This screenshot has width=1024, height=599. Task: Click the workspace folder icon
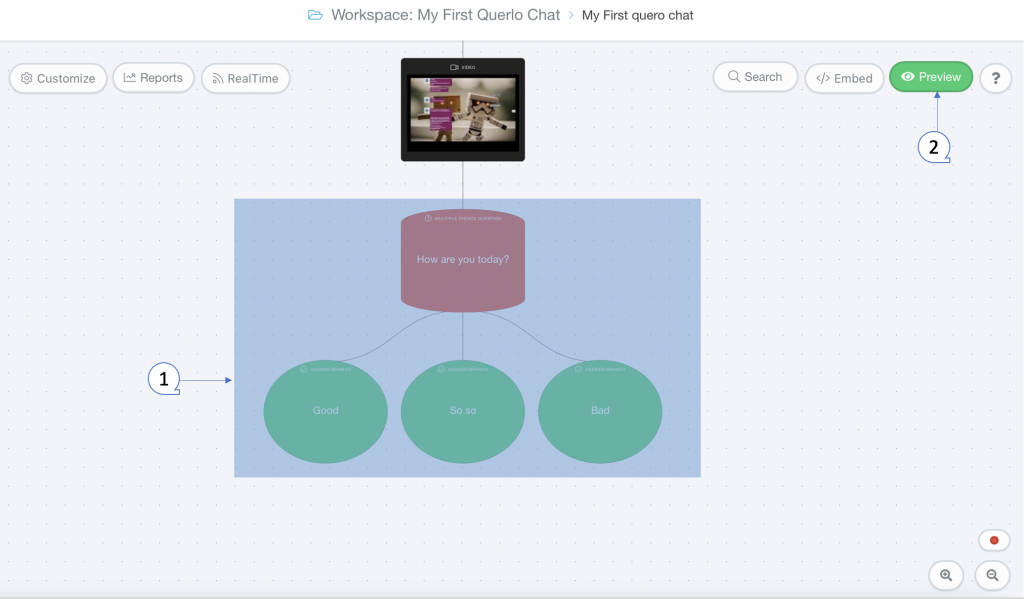click(x=315, y=15)
